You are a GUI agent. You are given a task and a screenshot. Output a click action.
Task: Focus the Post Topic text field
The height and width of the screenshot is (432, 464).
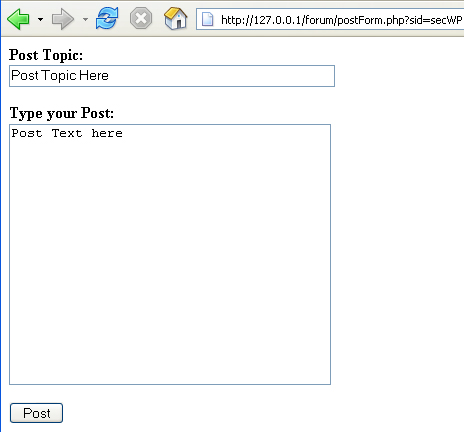172,76
